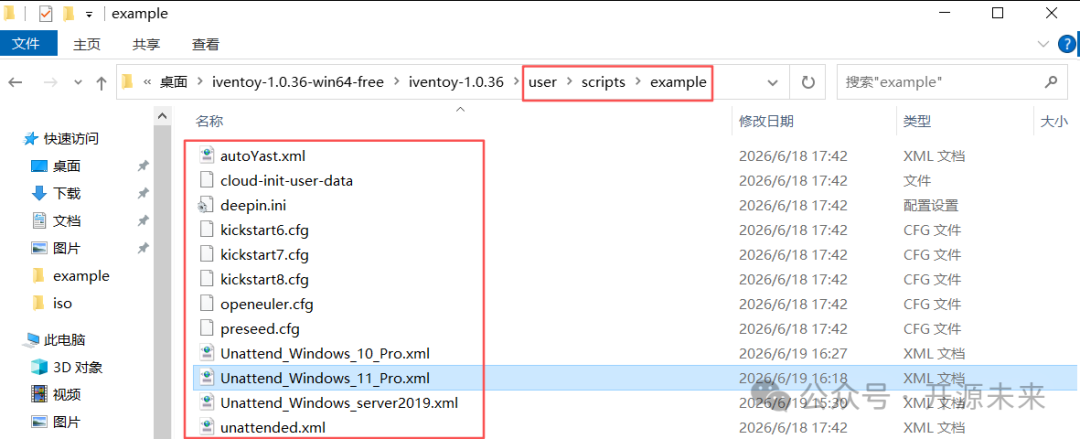Click the pin beside 桌面
1080x439 pixels.
[x=143, y=166]
